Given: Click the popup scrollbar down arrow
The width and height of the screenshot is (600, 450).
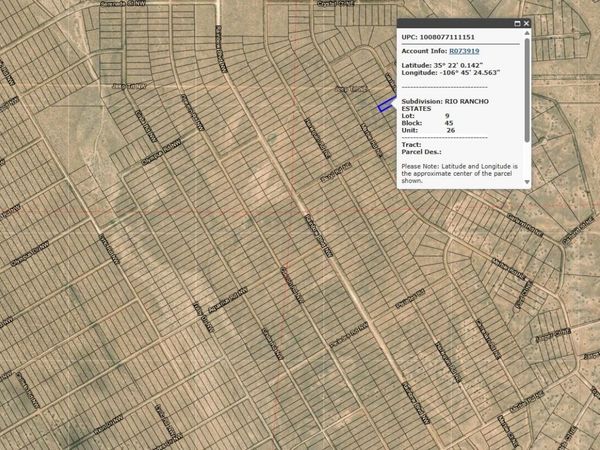Looking at the screenshot, I should pyautogui.click(x=527, y=182).
